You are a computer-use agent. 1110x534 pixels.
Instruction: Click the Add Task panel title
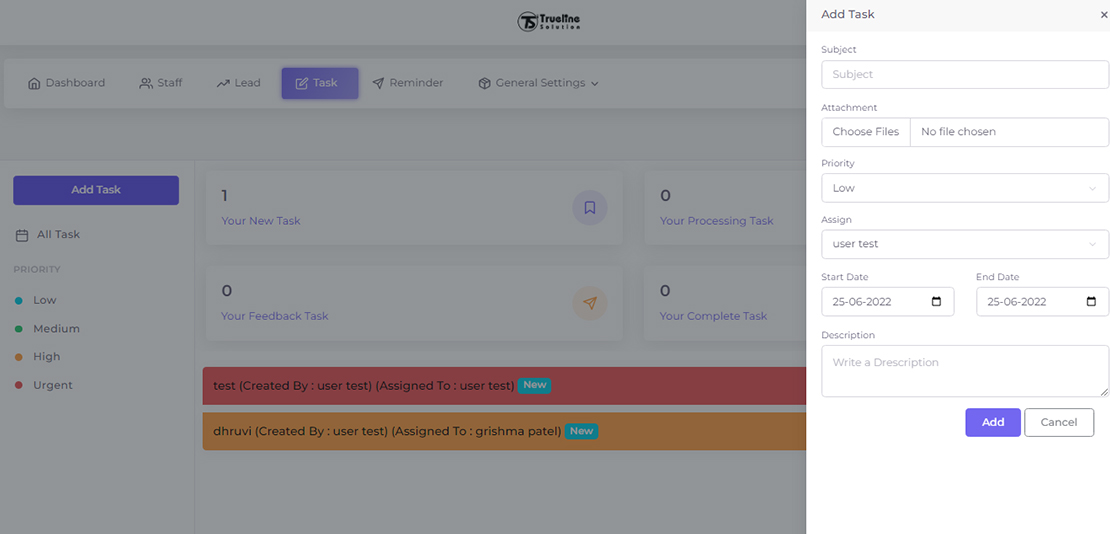pos(847,14)
